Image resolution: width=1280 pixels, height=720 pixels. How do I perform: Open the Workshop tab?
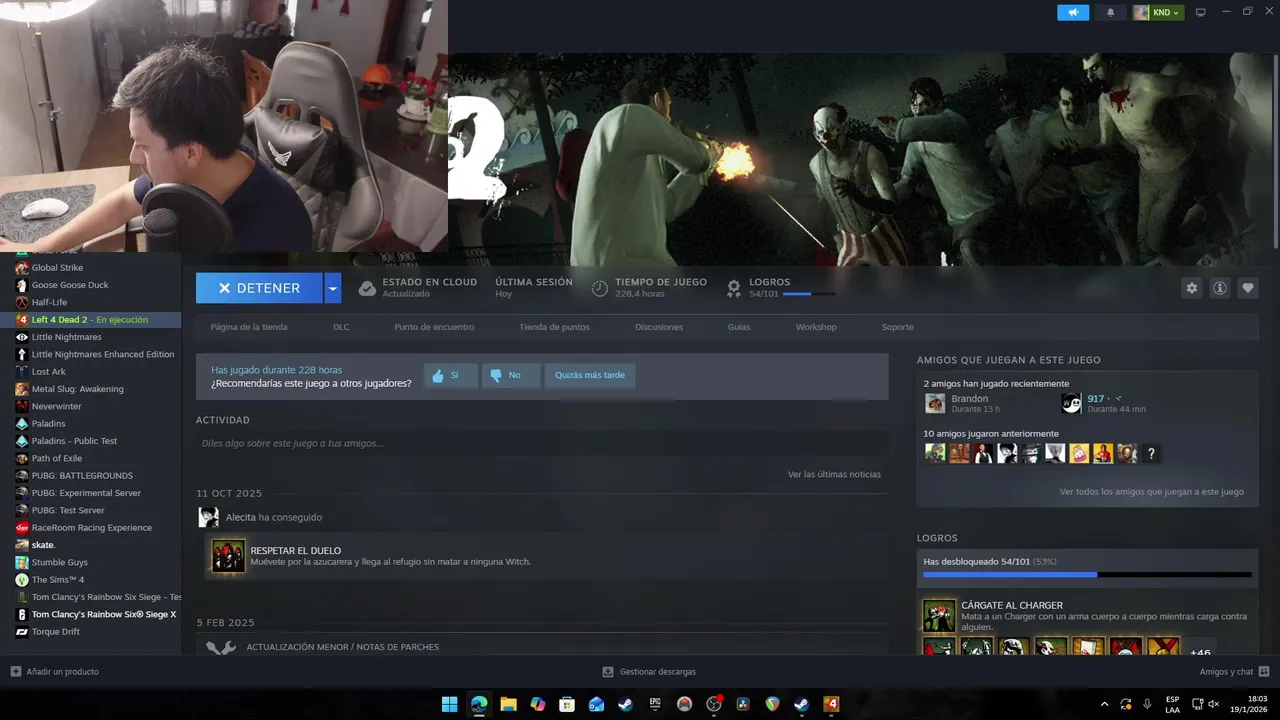816,327
